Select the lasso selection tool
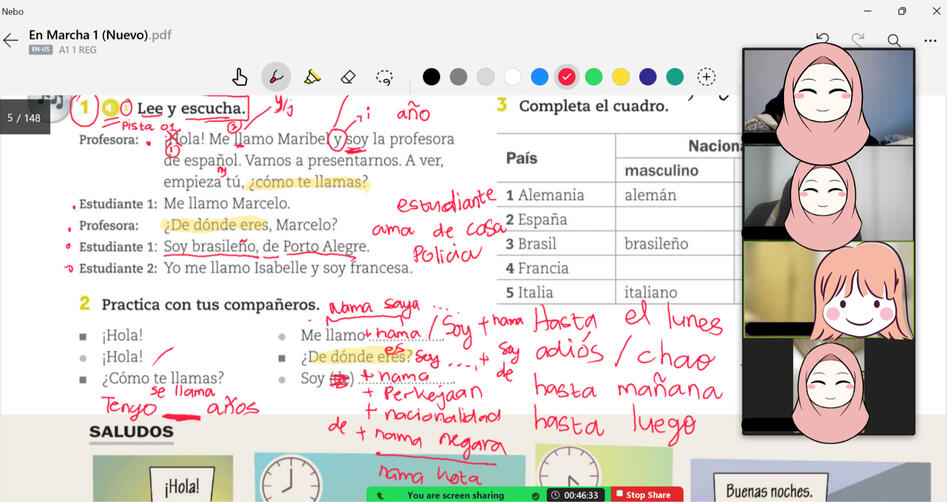This screenshot has height=502, width=947. tap(383, 77)
